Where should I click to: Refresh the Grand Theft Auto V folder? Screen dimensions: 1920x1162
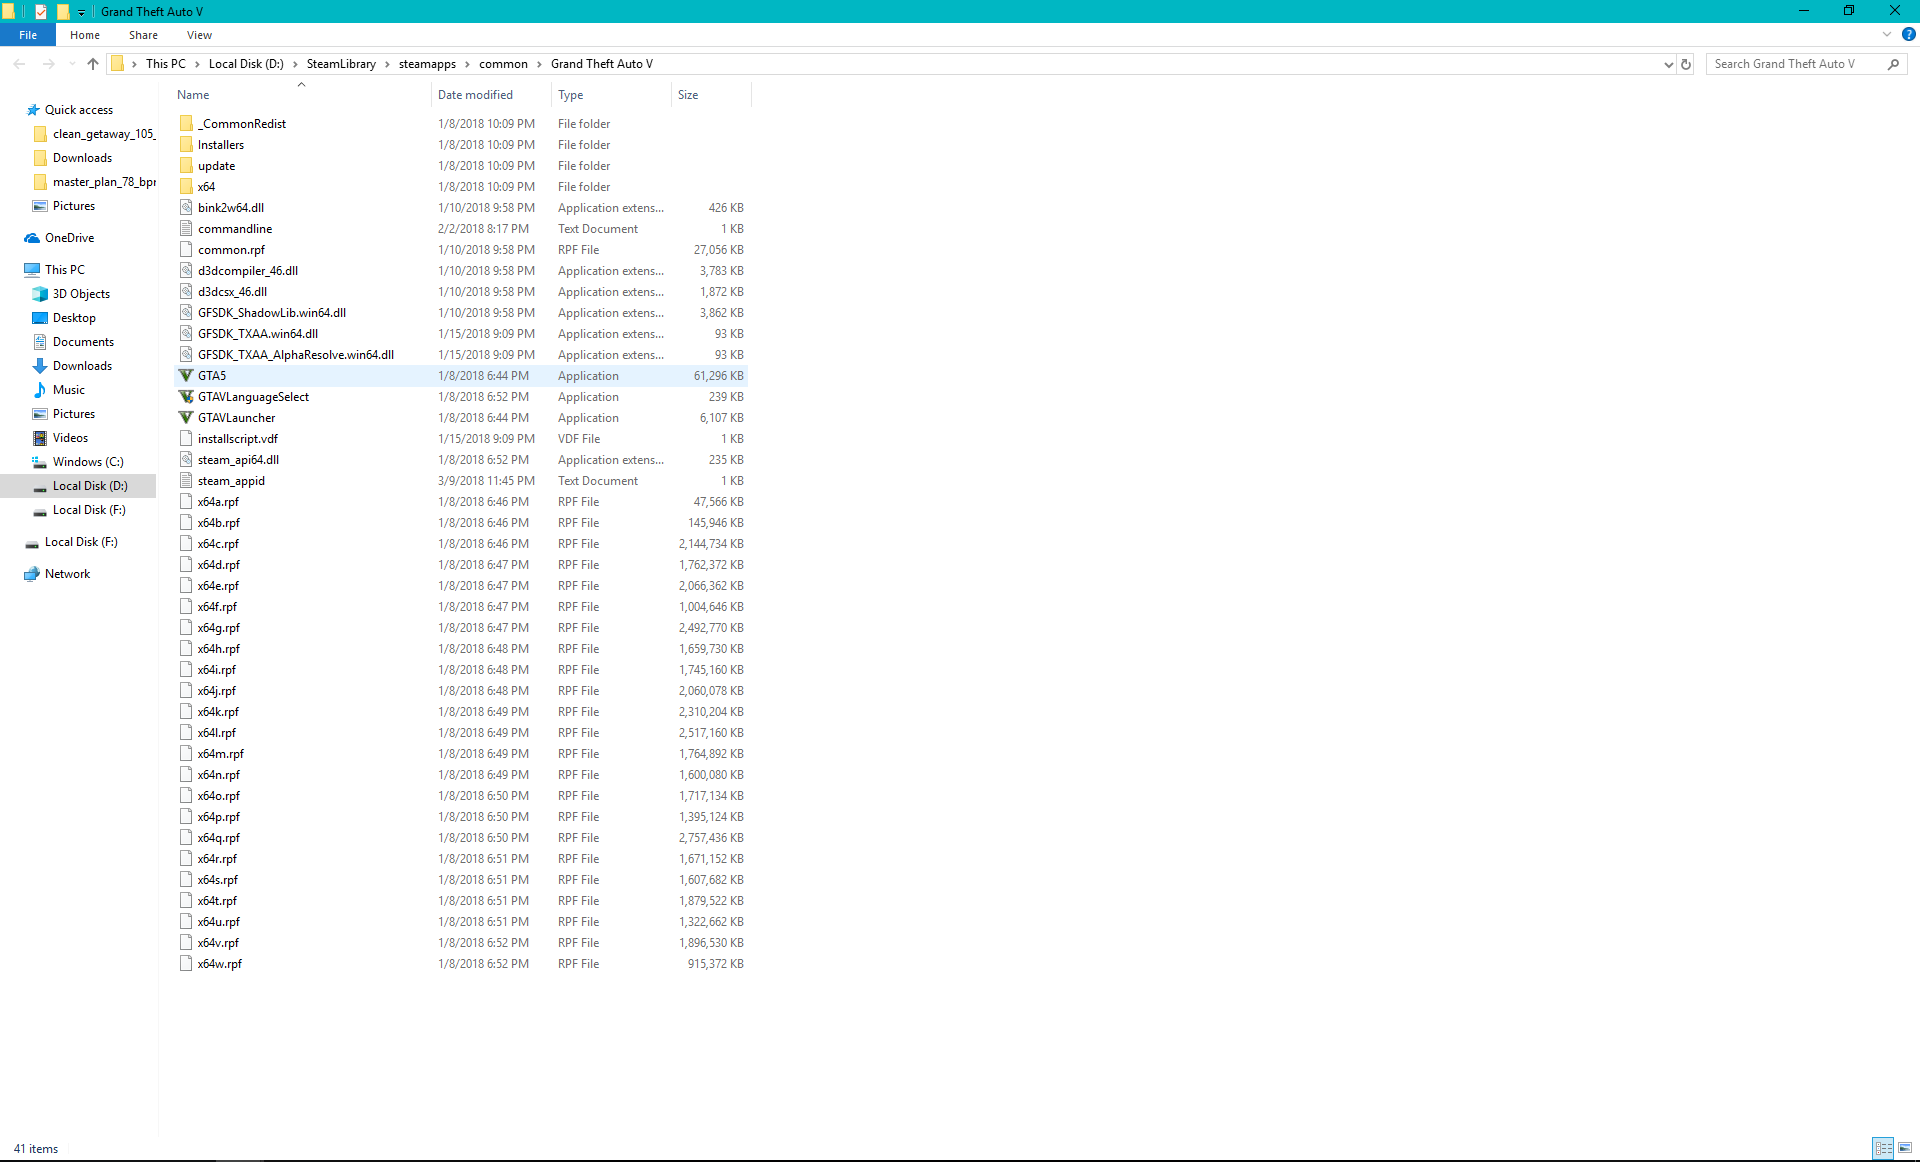pyautogui.click(x=1686, y=64)
